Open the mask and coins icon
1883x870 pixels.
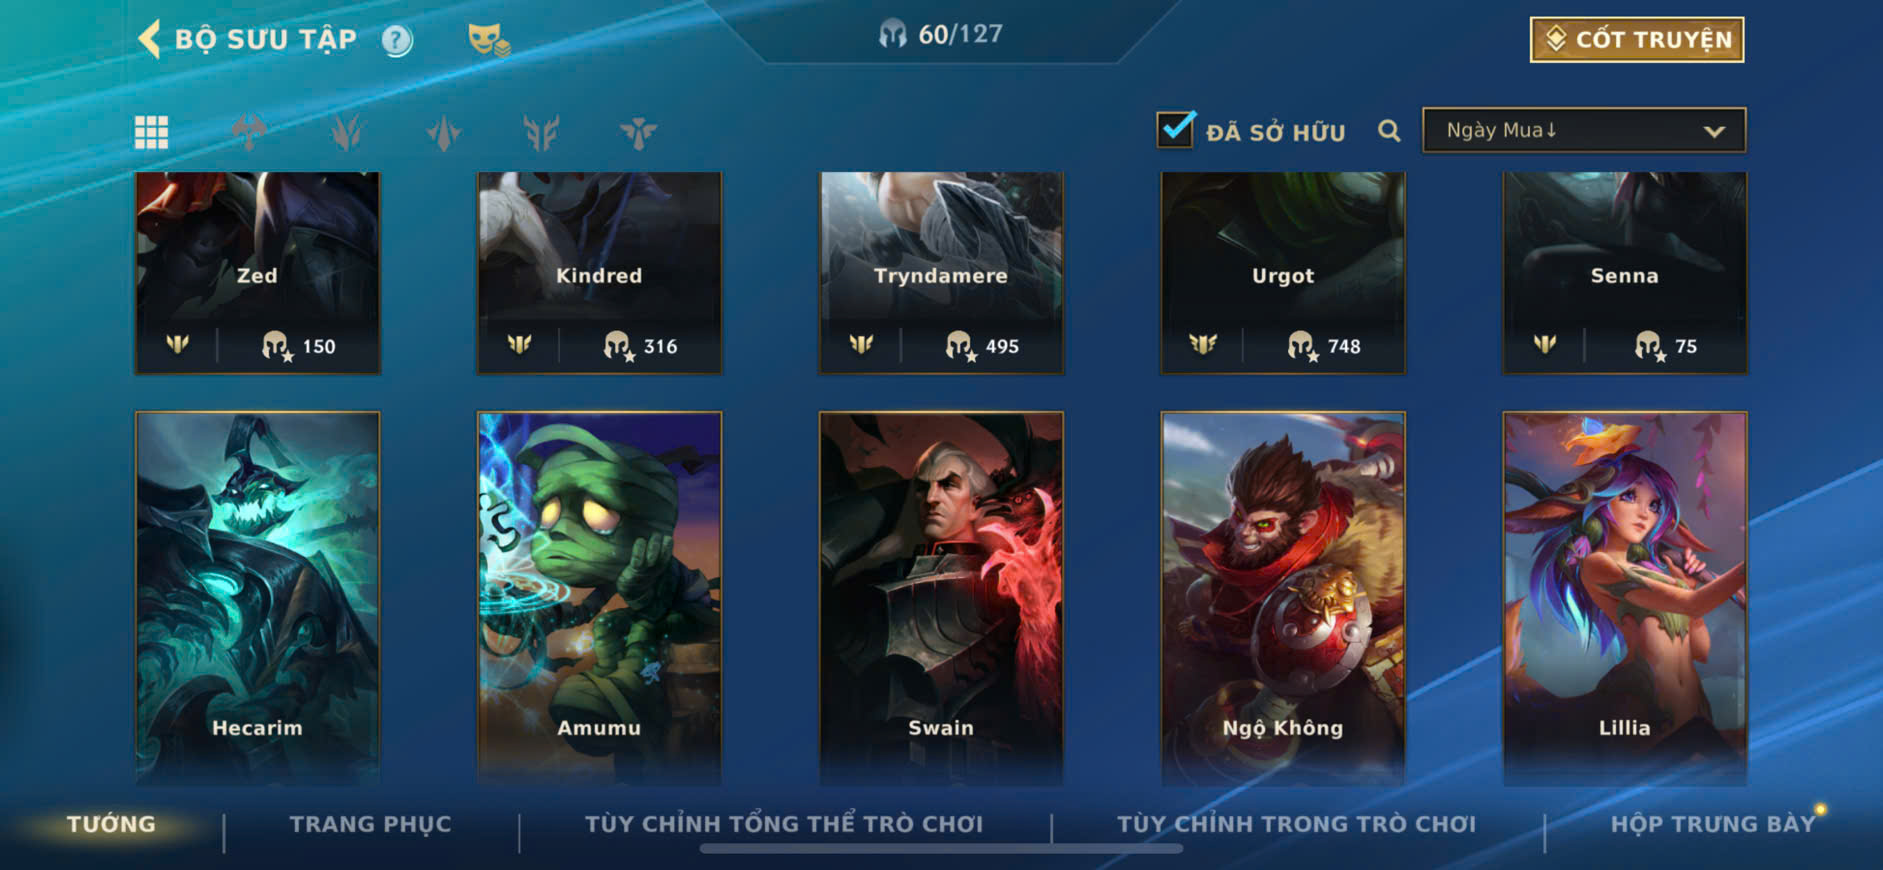point(489,40)
